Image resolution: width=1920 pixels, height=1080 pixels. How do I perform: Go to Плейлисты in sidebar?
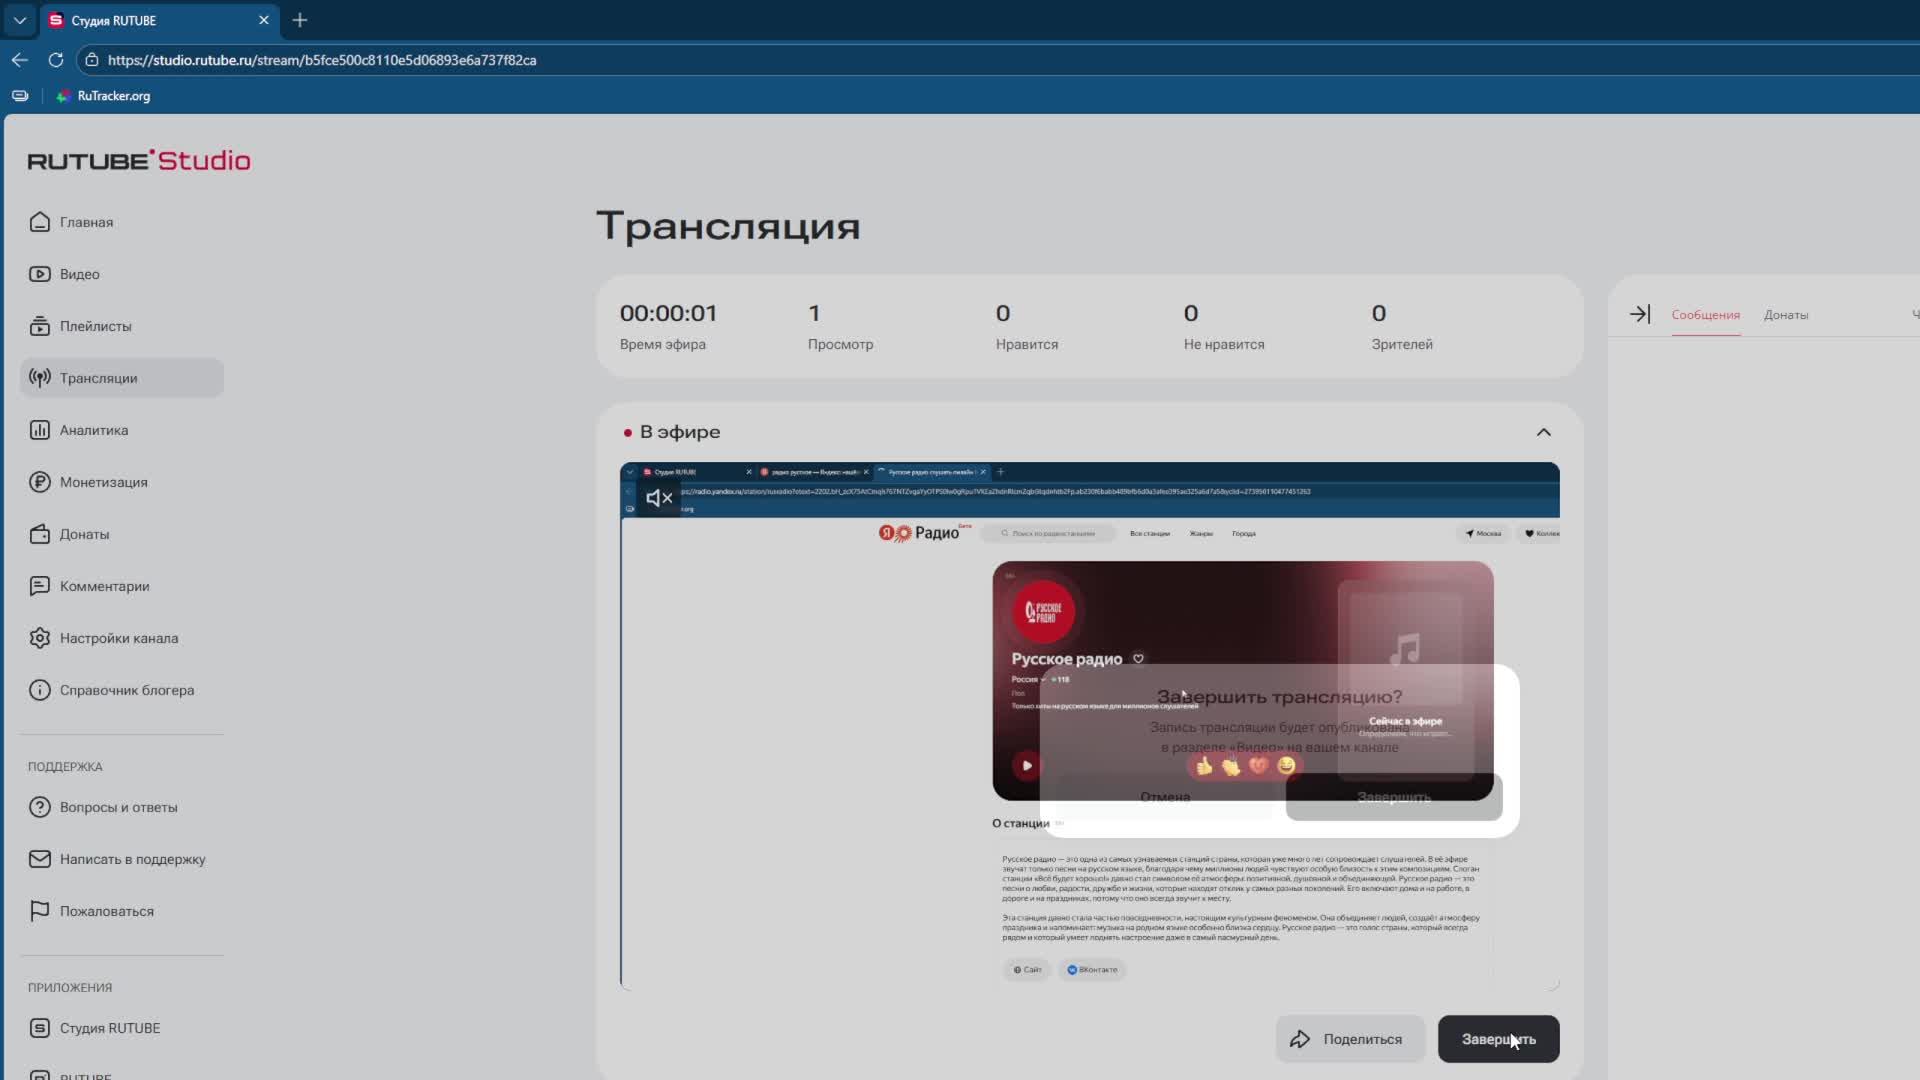coord(95,326)
